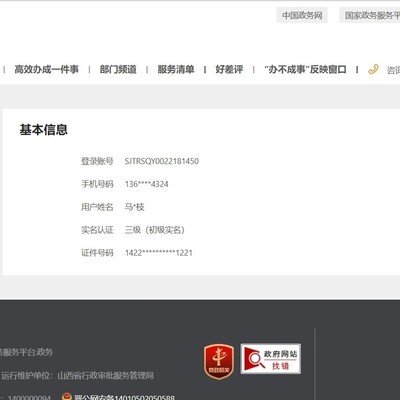Viewport: 400px width, 400px height.
Task: Go to 部门频道 menu item
Action: pyautogui.click(x=118, y=69)
